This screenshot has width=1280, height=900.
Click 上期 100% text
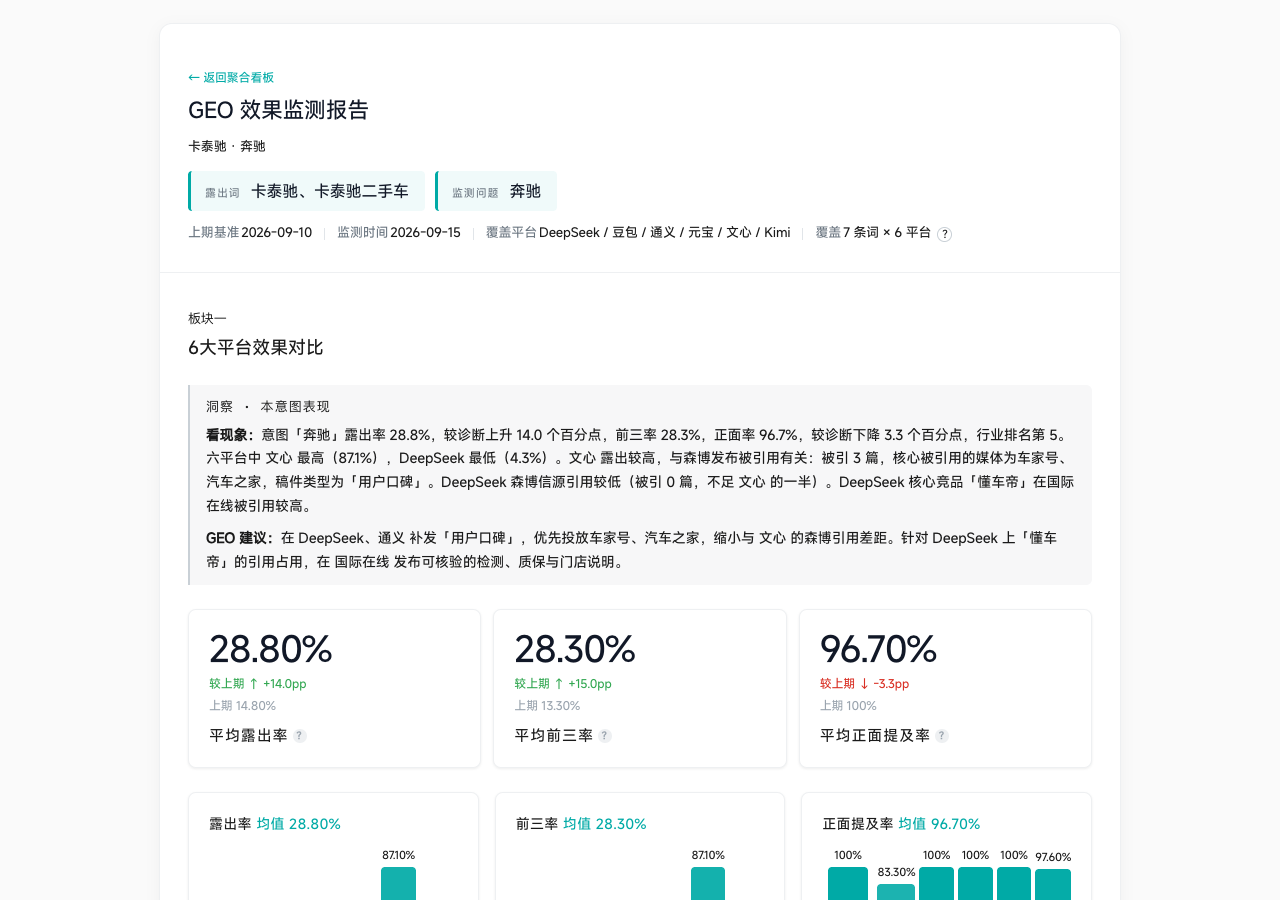[x=849, y=706]
